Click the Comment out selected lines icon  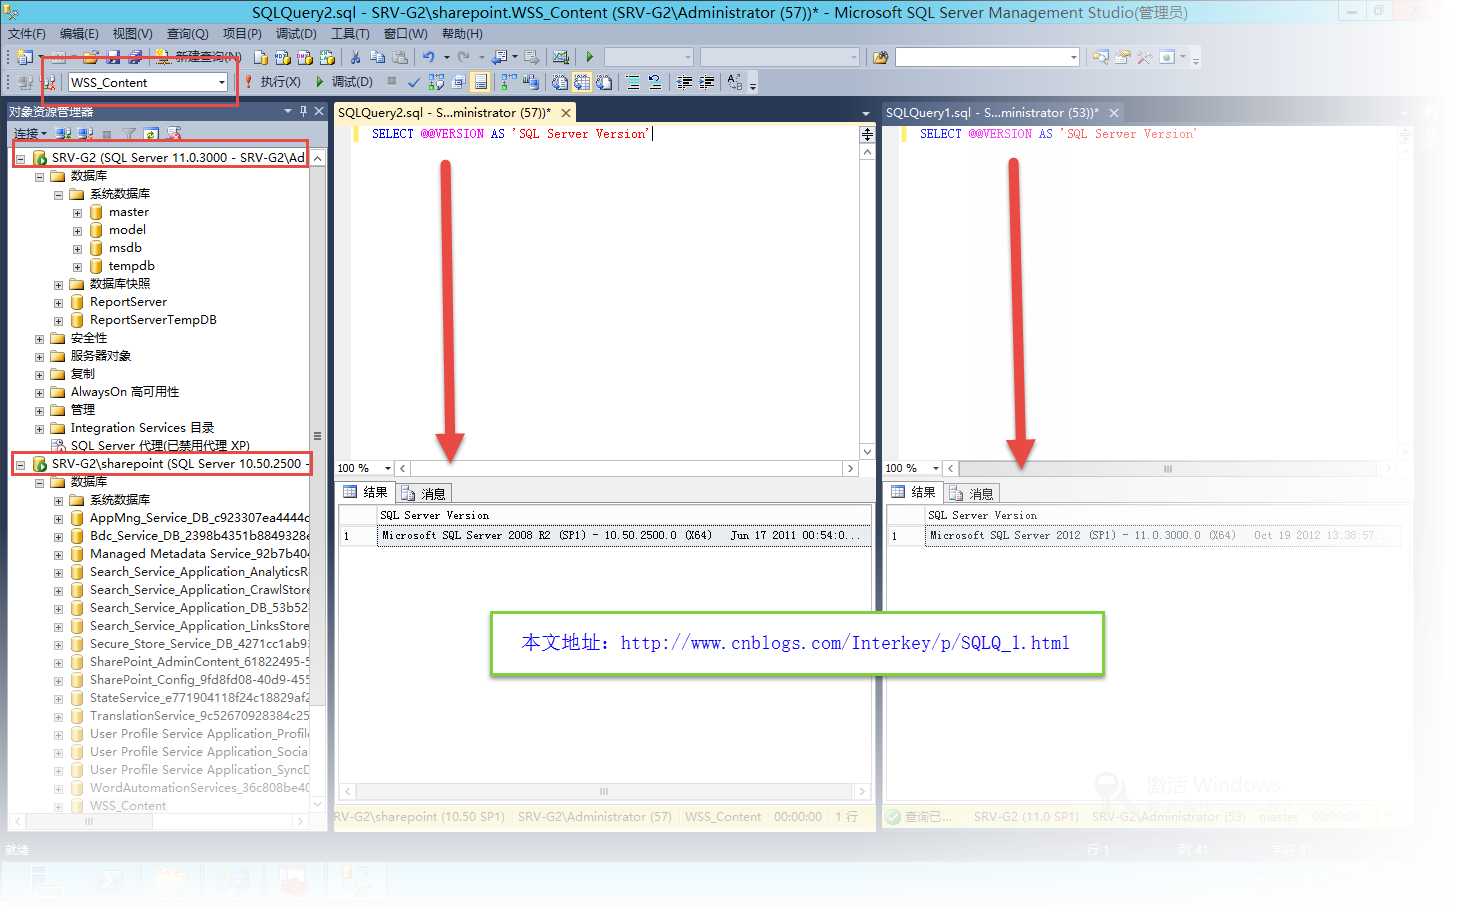coord(633,82)
